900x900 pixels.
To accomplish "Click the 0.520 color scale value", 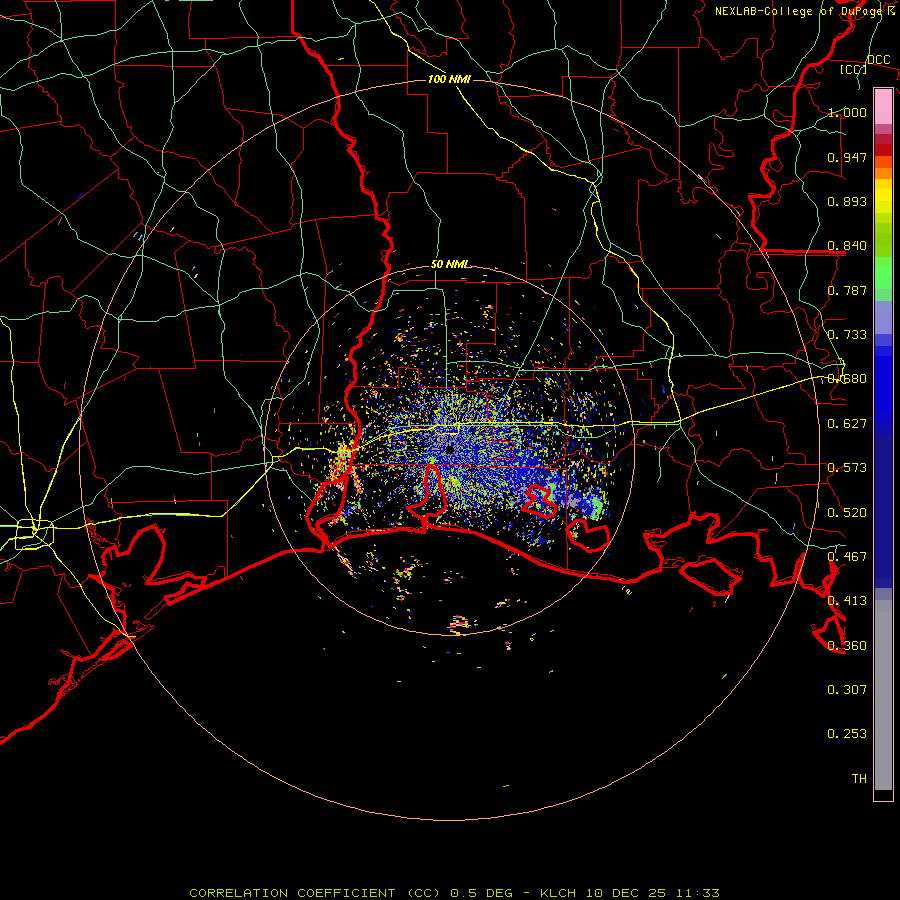I will (x=847, y=513).
